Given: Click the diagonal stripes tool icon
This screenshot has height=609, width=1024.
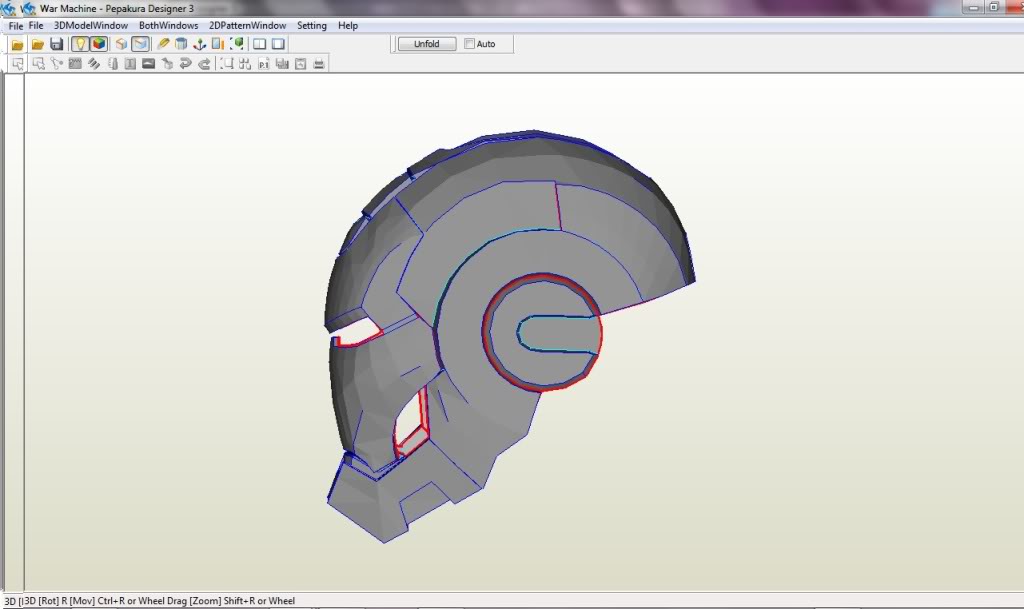Looking at the screenshot, I should [x=94, y=63].
